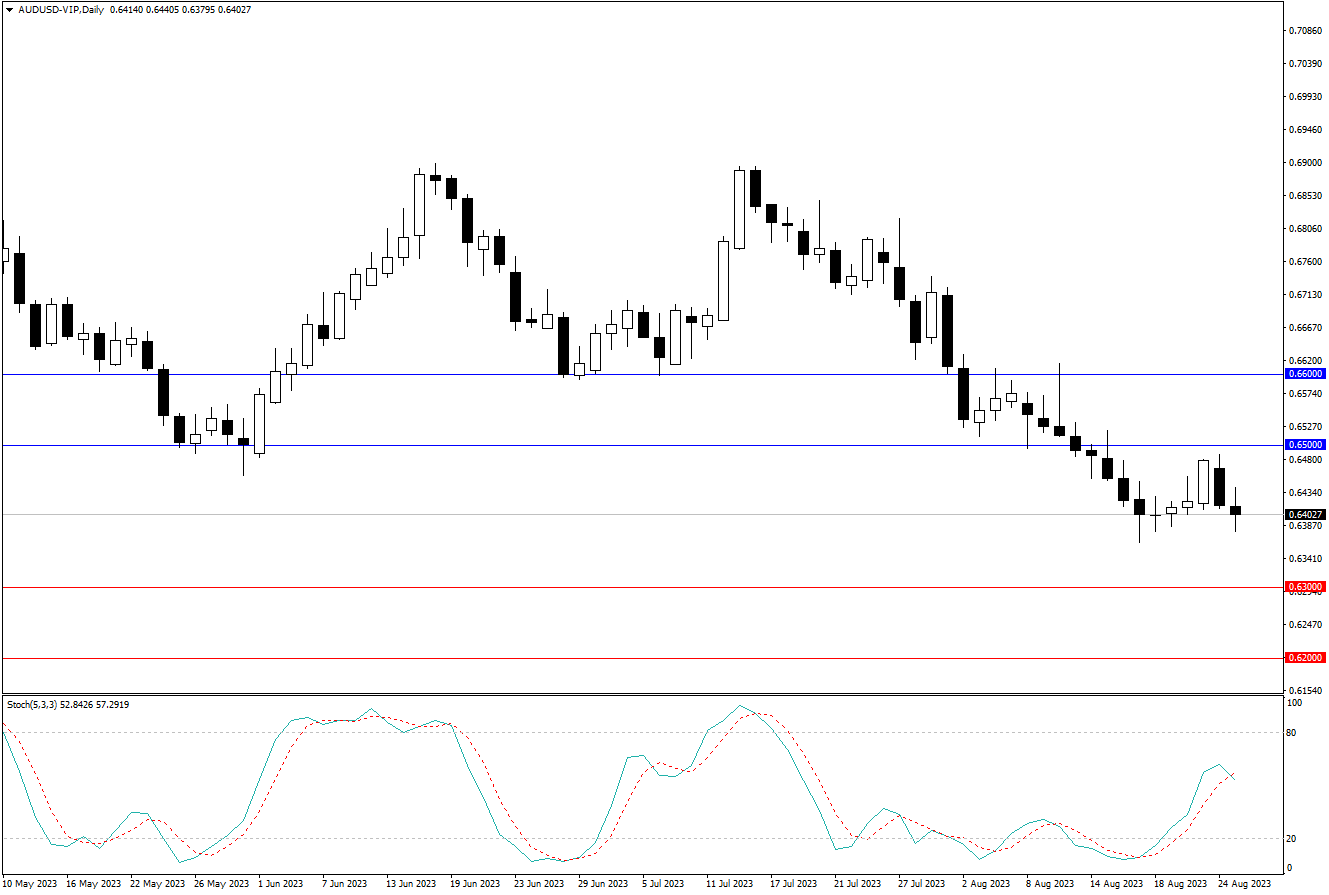The height and width of the screenshot is (895, 1329).
Task: Click the 100 level on stochastic scale
Action: point(1293,703)
